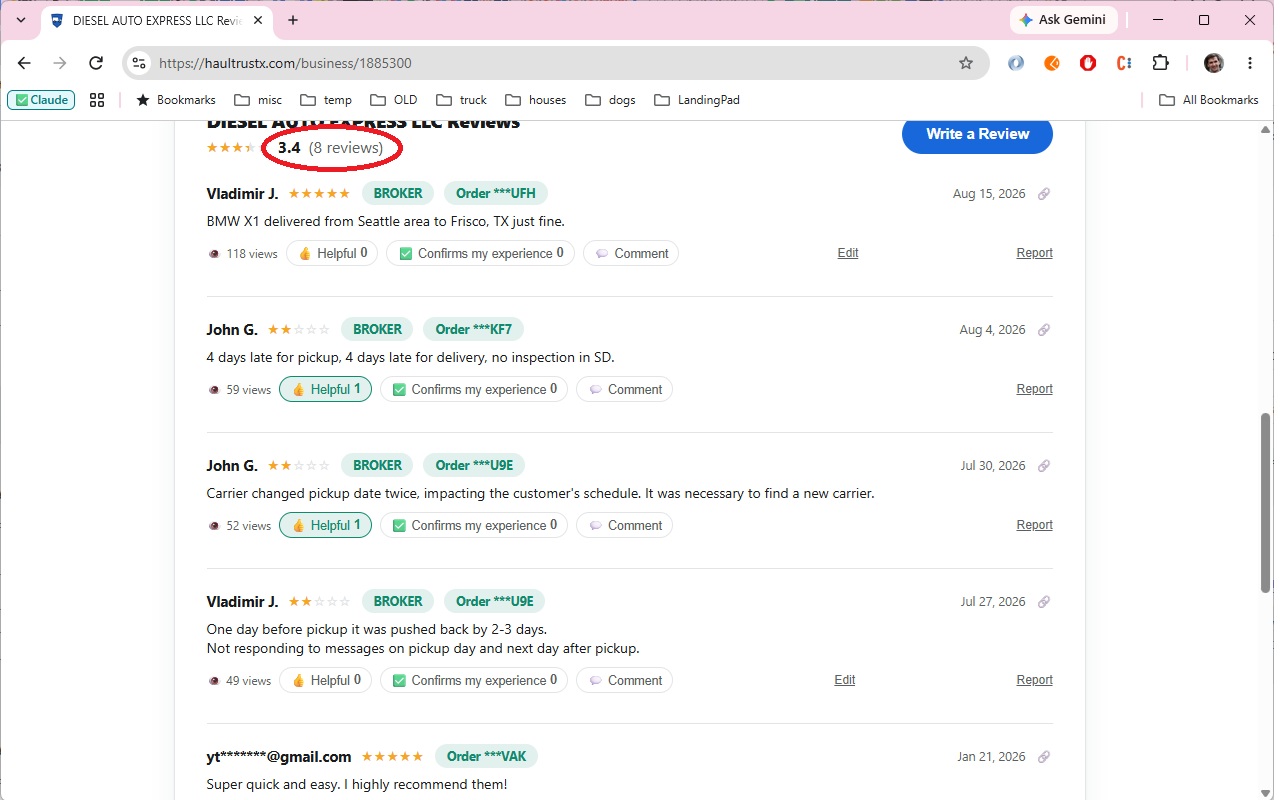
Task: Mark the Aug 15 Vladimir J. review Helpful
Action: pos(332,253)
